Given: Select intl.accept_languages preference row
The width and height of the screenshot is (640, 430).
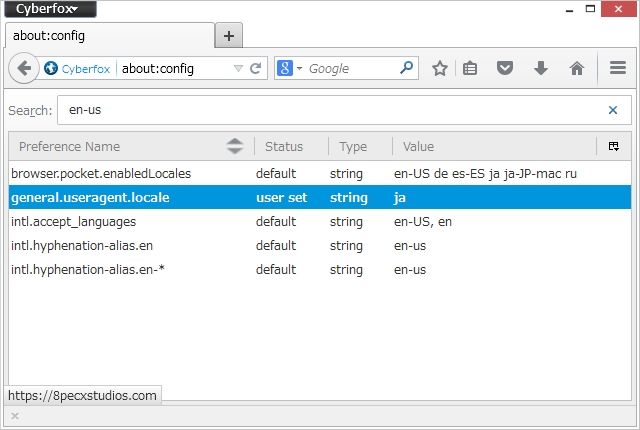Looking at the screenshot, I should [x=320, y=222].
